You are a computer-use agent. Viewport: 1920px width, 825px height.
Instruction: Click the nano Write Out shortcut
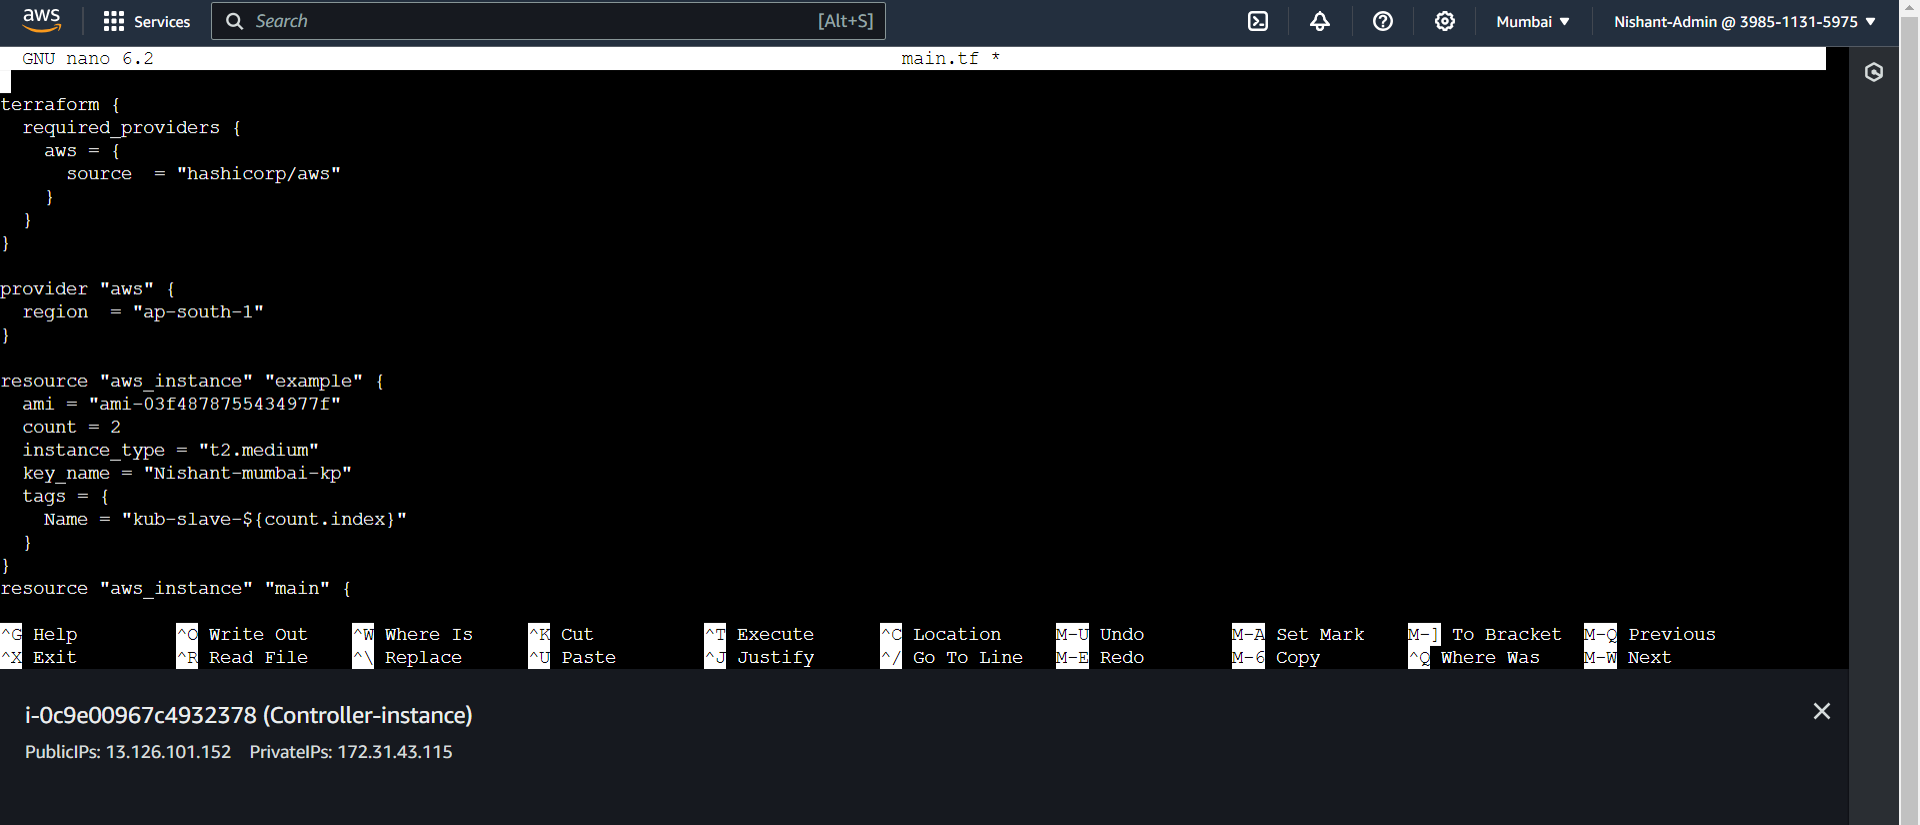[257, 634]
